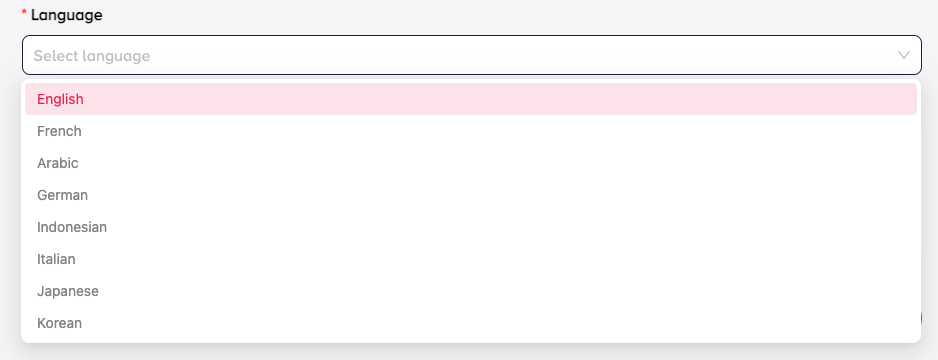Click the highlighted pink English row

coord(471,99)
